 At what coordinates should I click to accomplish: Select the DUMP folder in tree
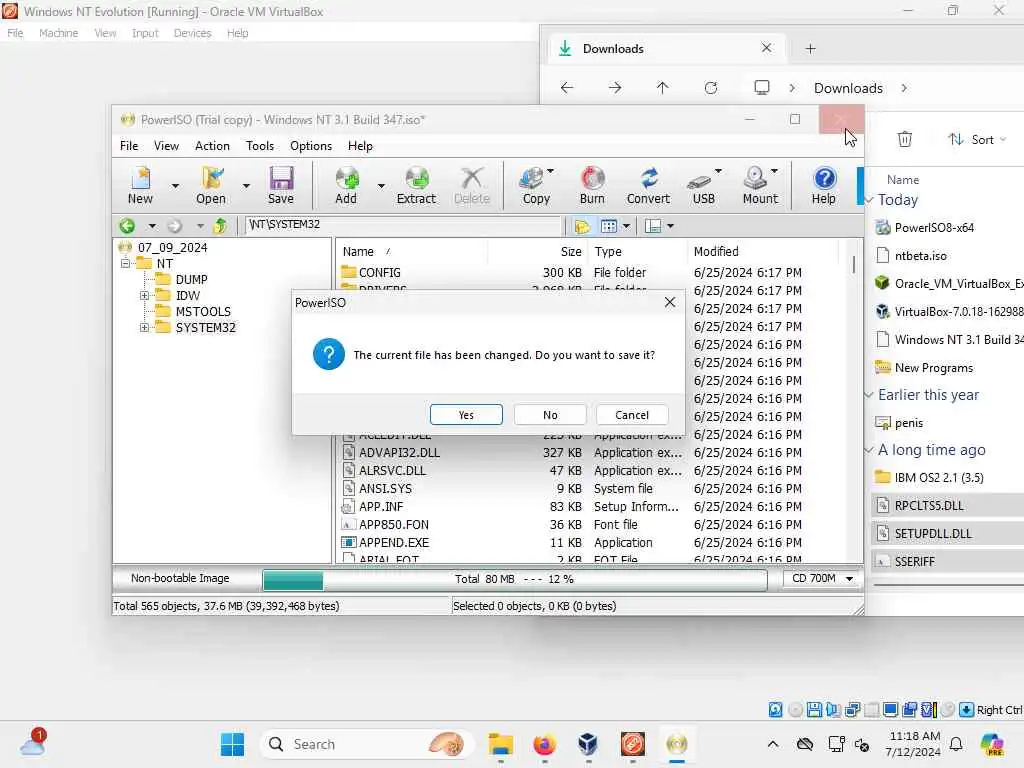click(x=191, y=280)
